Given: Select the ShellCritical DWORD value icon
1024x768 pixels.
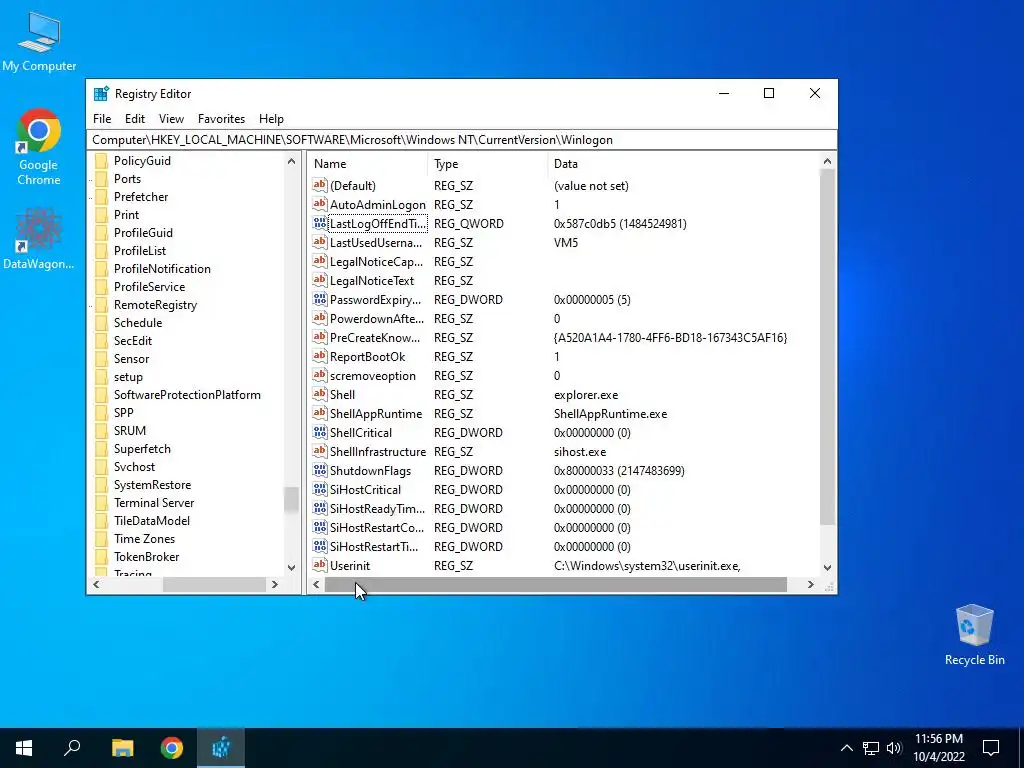Looking at the screenshot, I should pos(319,432).
